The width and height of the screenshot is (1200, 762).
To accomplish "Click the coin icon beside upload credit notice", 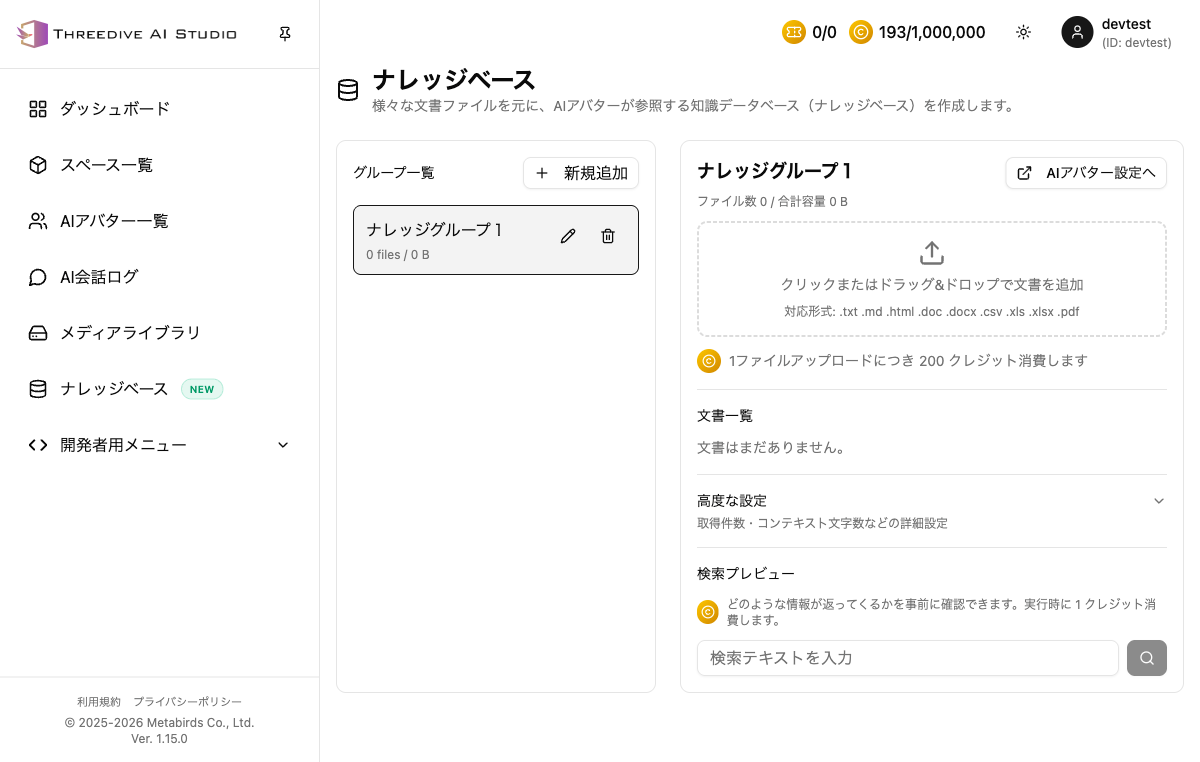I will point(709,361).
